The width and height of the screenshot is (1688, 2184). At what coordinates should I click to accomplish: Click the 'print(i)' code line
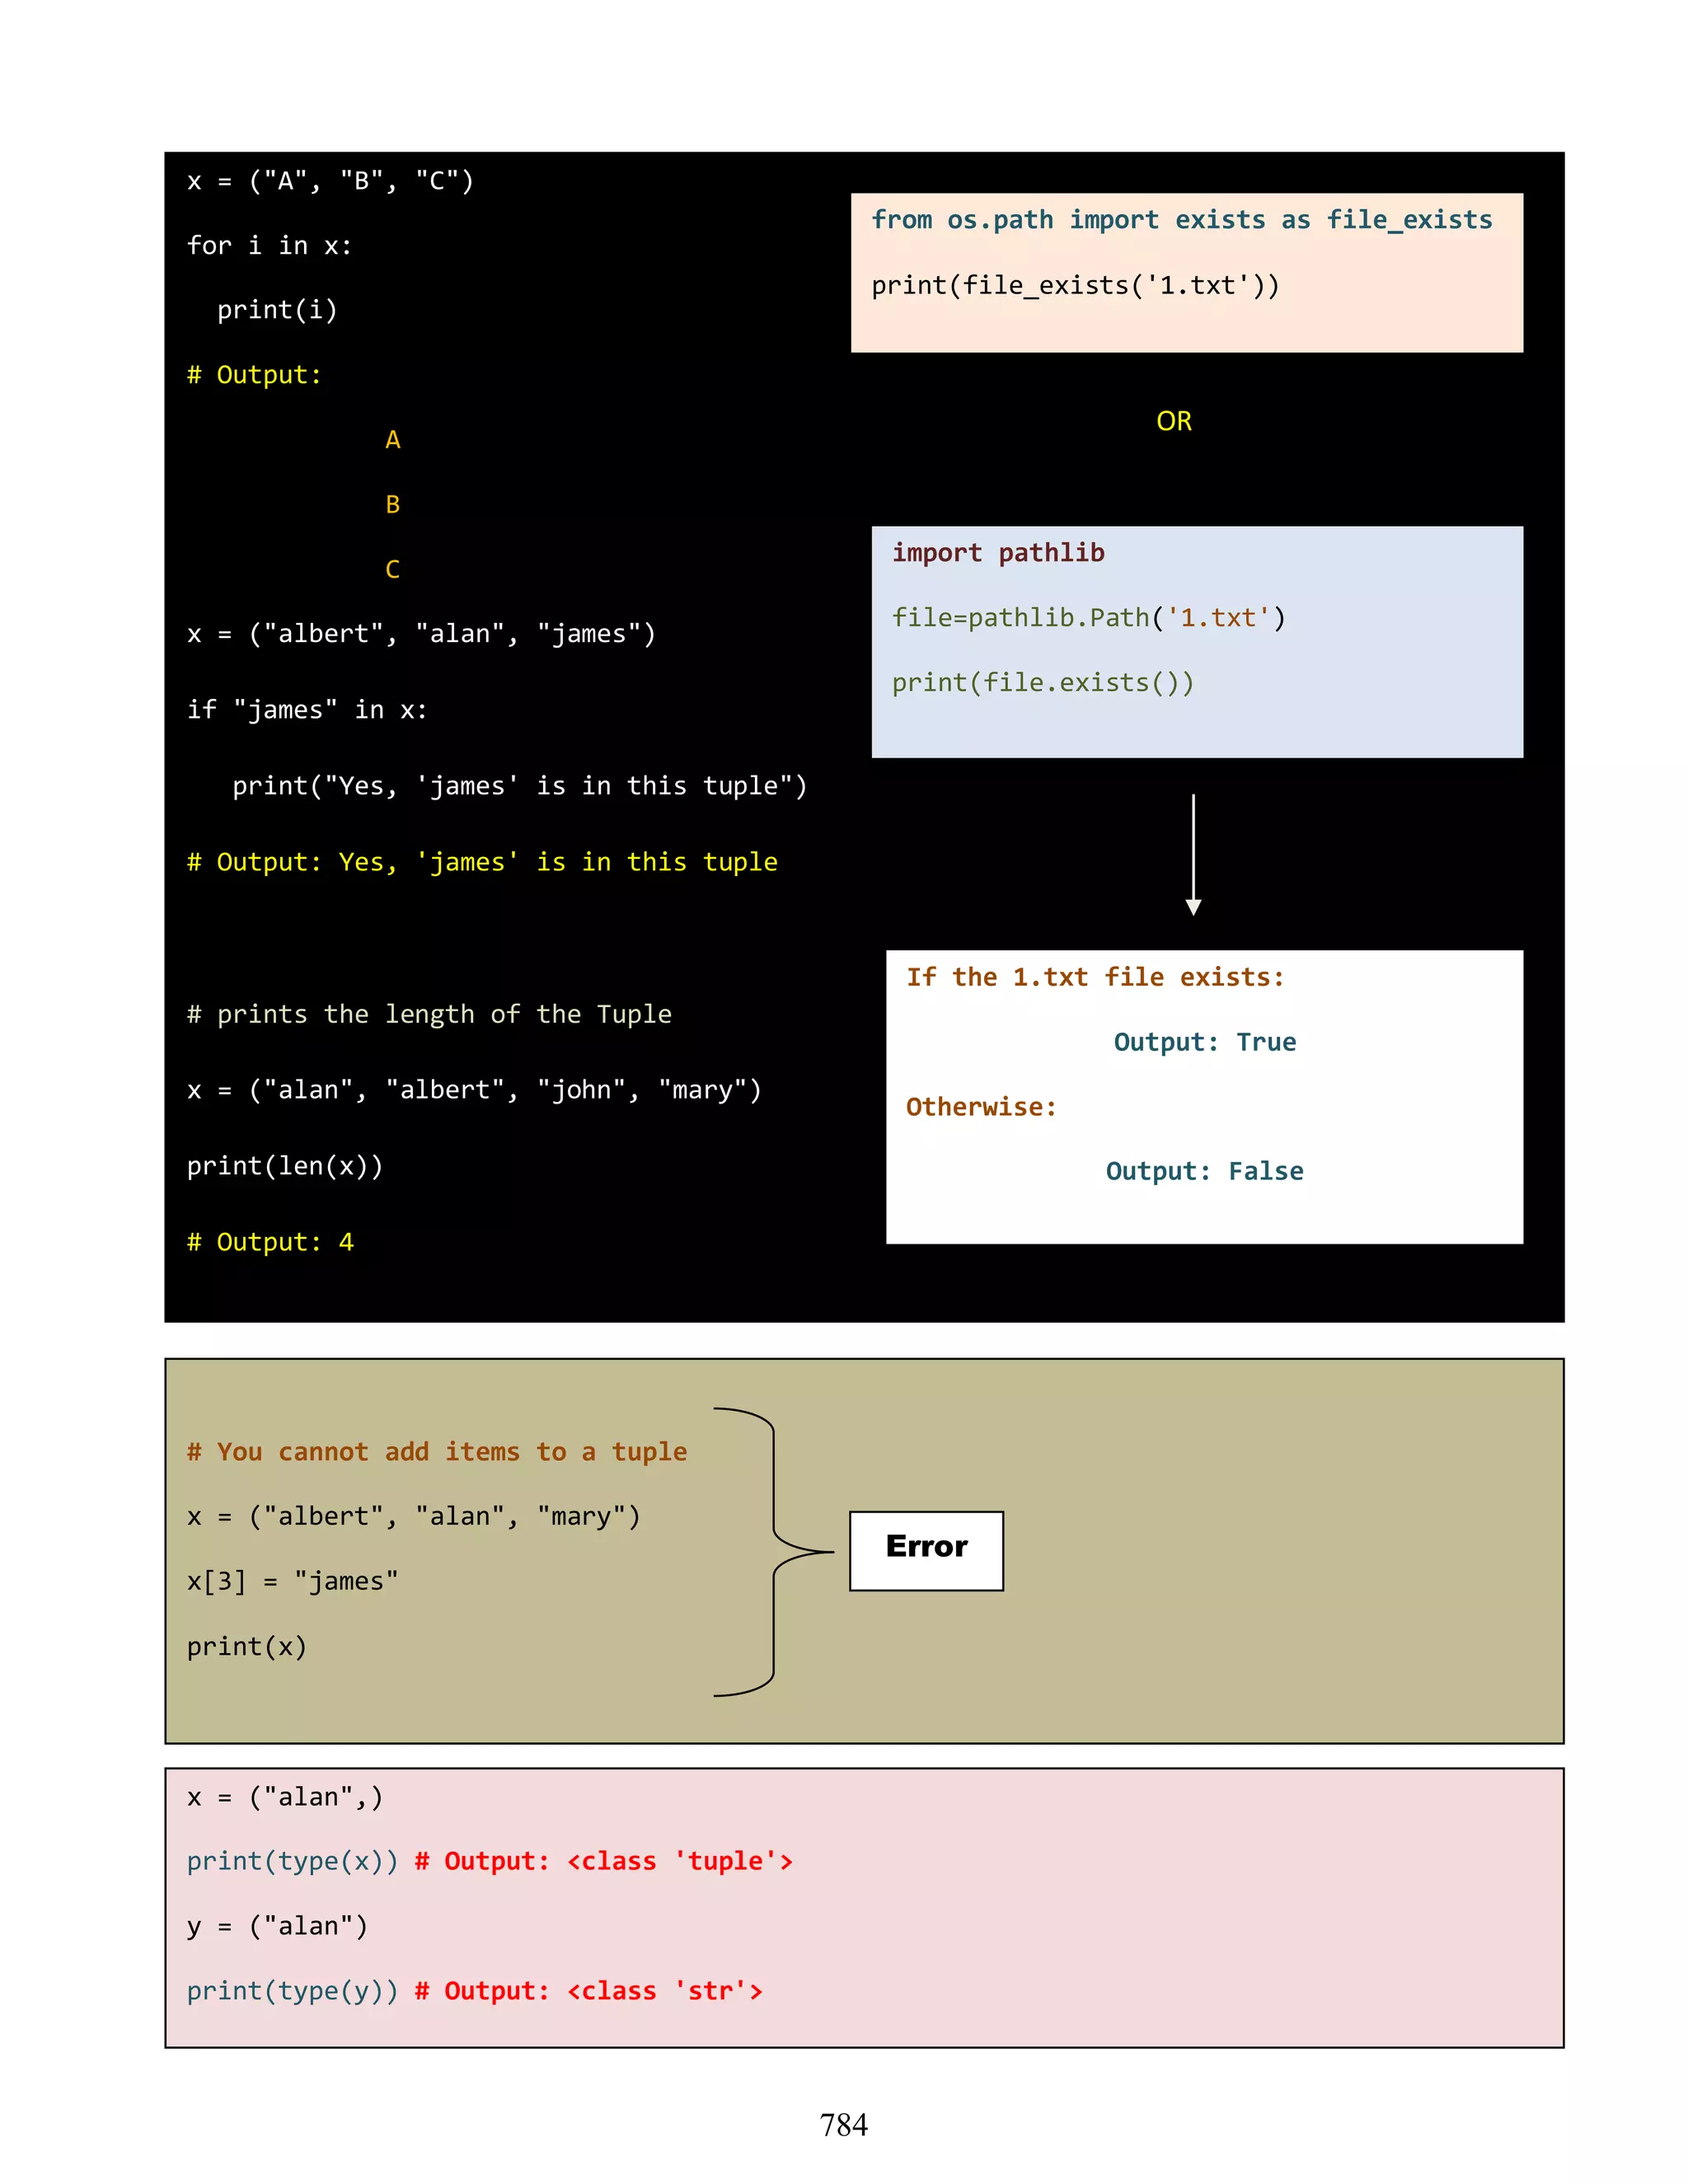(x=277, y=310)
